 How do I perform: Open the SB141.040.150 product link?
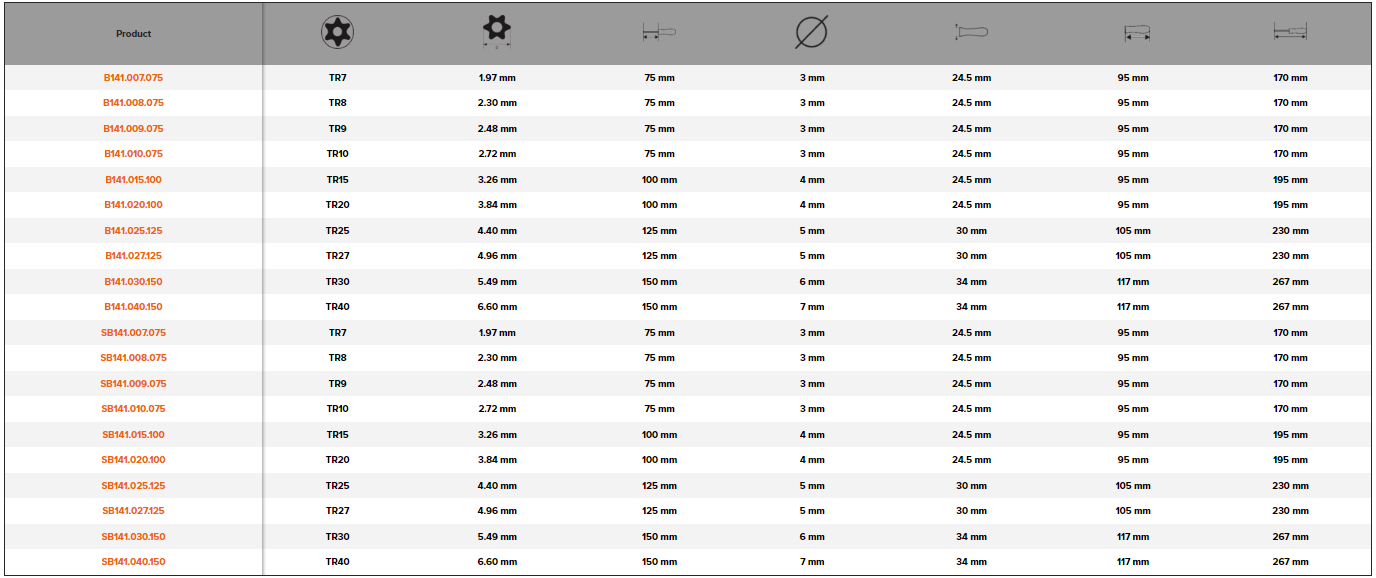tap(133, 562)
